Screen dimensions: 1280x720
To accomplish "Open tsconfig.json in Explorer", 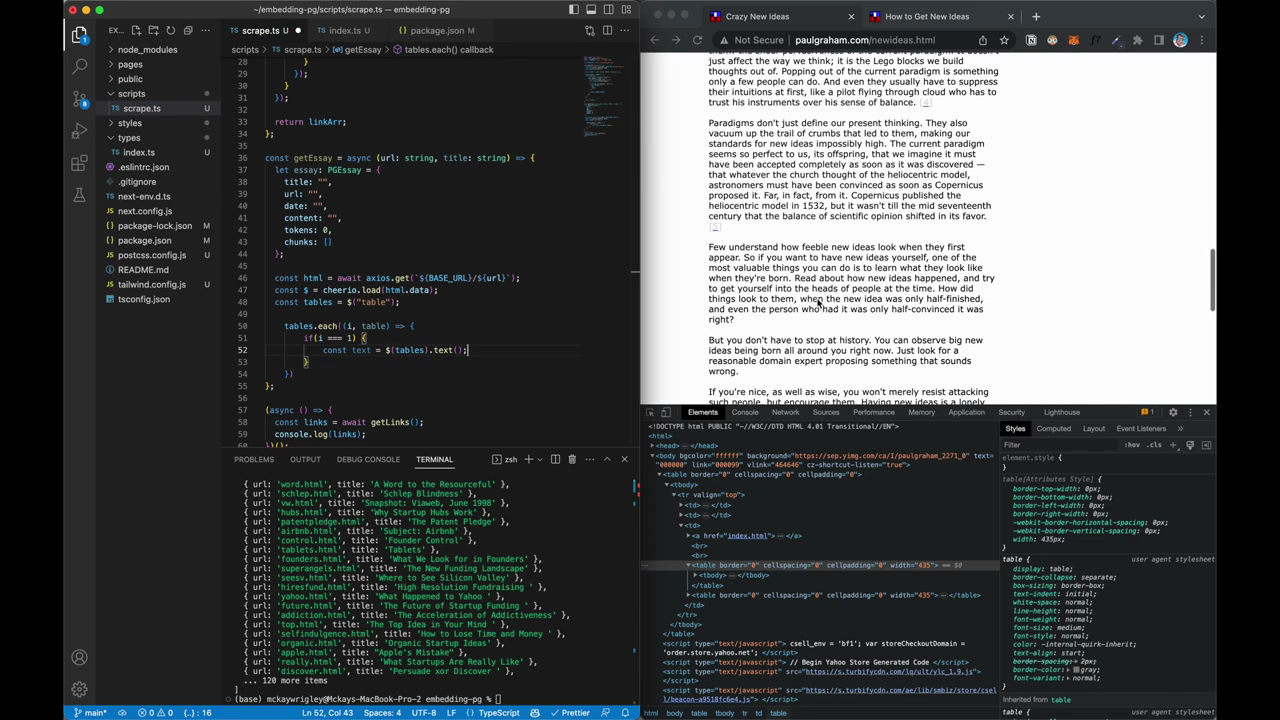I will (x=144, y=299).
